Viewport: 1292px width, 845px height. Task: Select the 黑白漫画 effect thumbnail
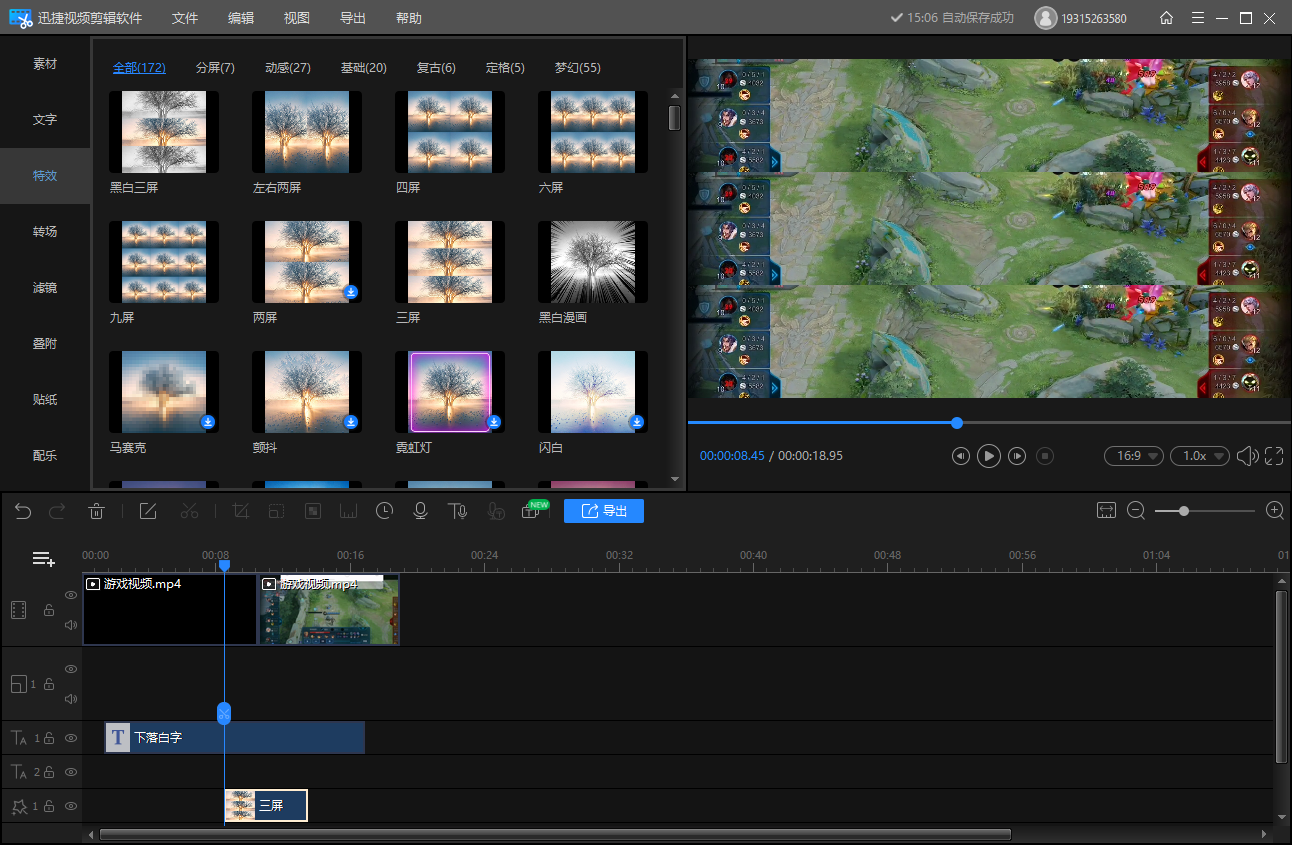click(x=593, y=262)
